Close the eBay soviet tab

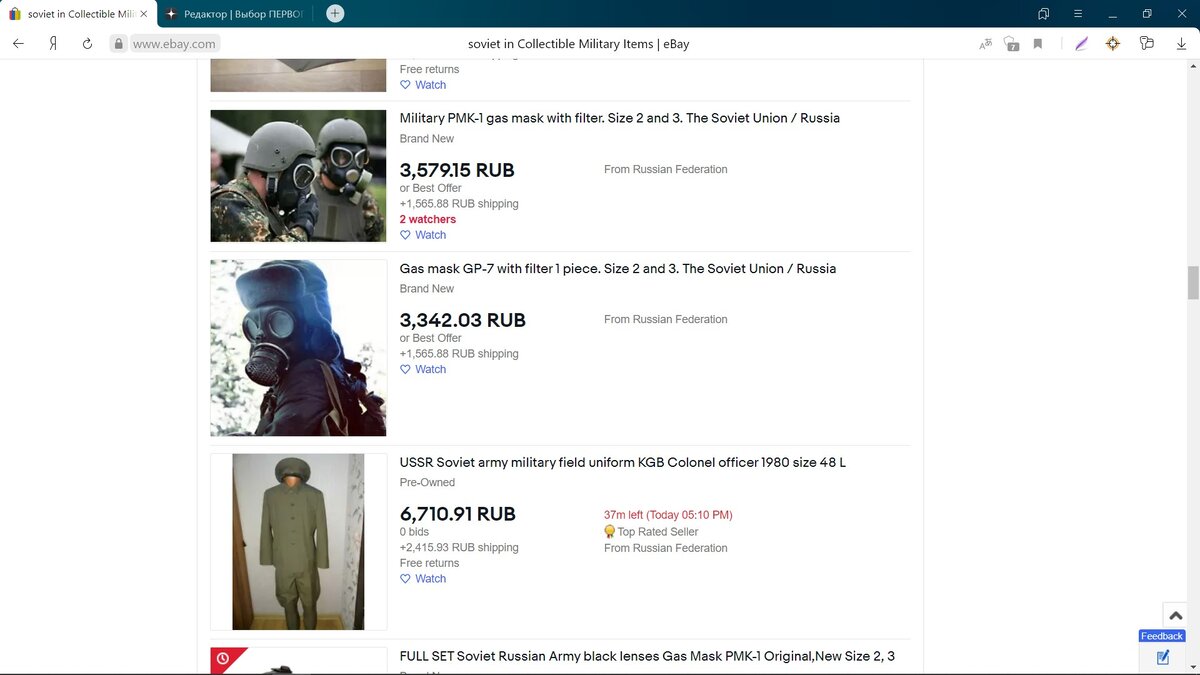143,14
